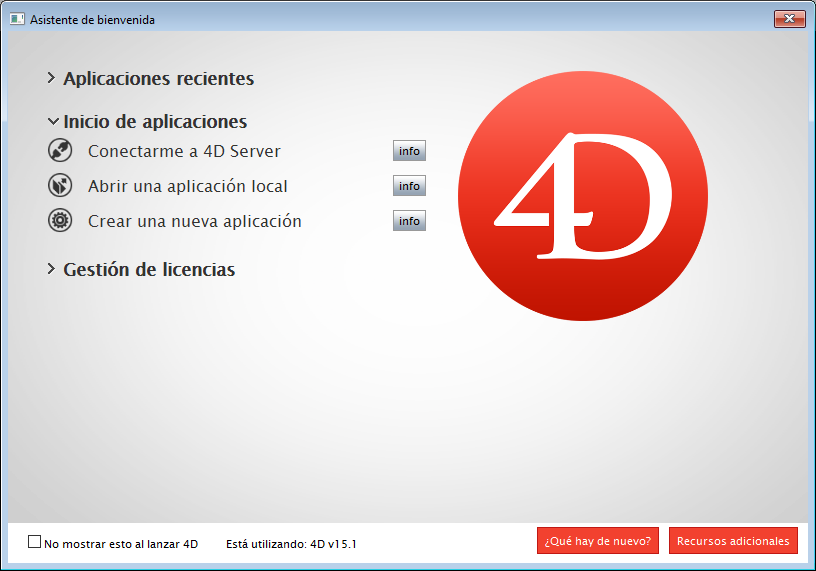Image resolution: width=816 pixels, height=571 pixels.
Task: Expand the Gestión de licencias chevron
Action: [51, 269]
